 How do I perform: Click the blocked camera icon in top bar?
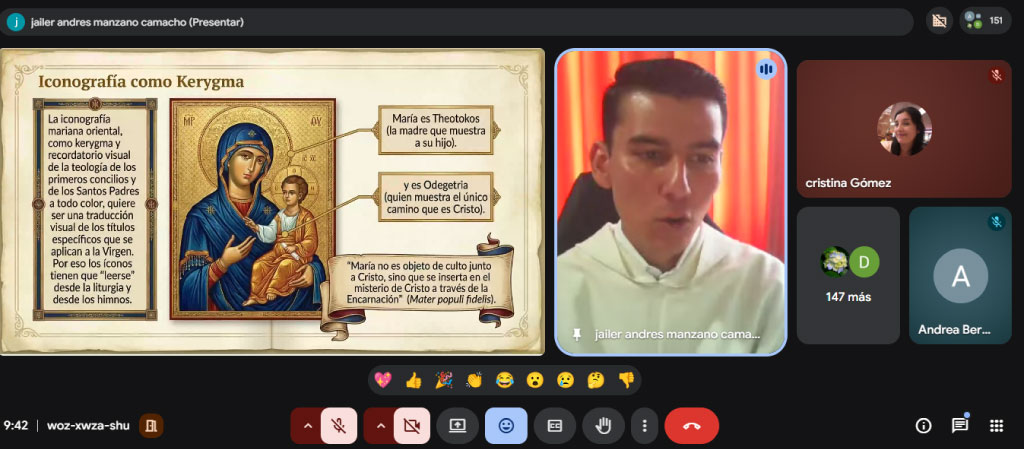point(939,20)
